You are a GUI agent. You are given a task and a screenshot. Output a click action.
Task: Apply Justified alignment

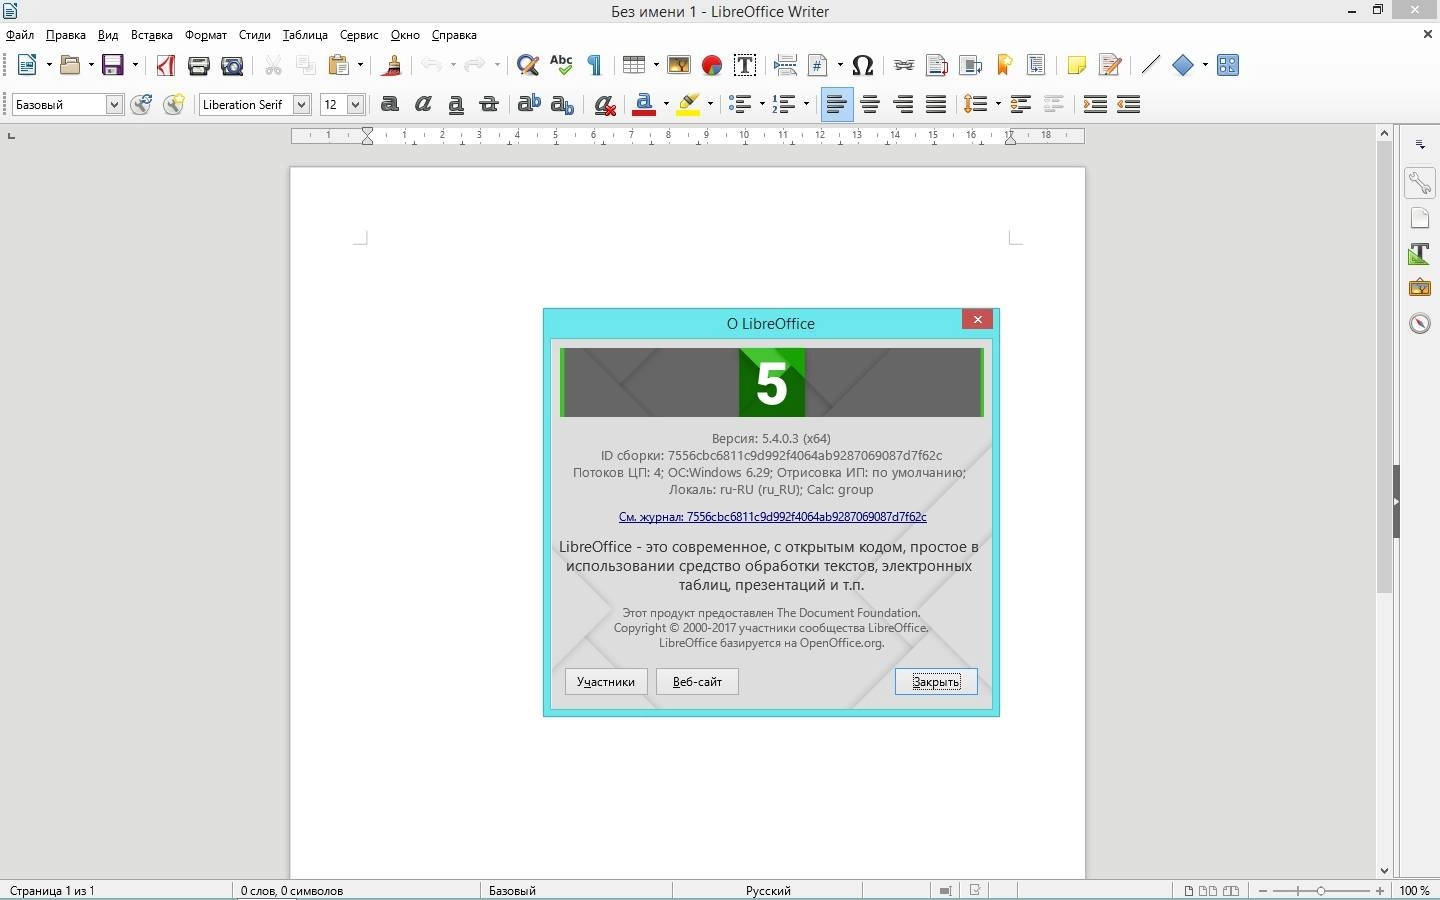click(x=936, y=104)
